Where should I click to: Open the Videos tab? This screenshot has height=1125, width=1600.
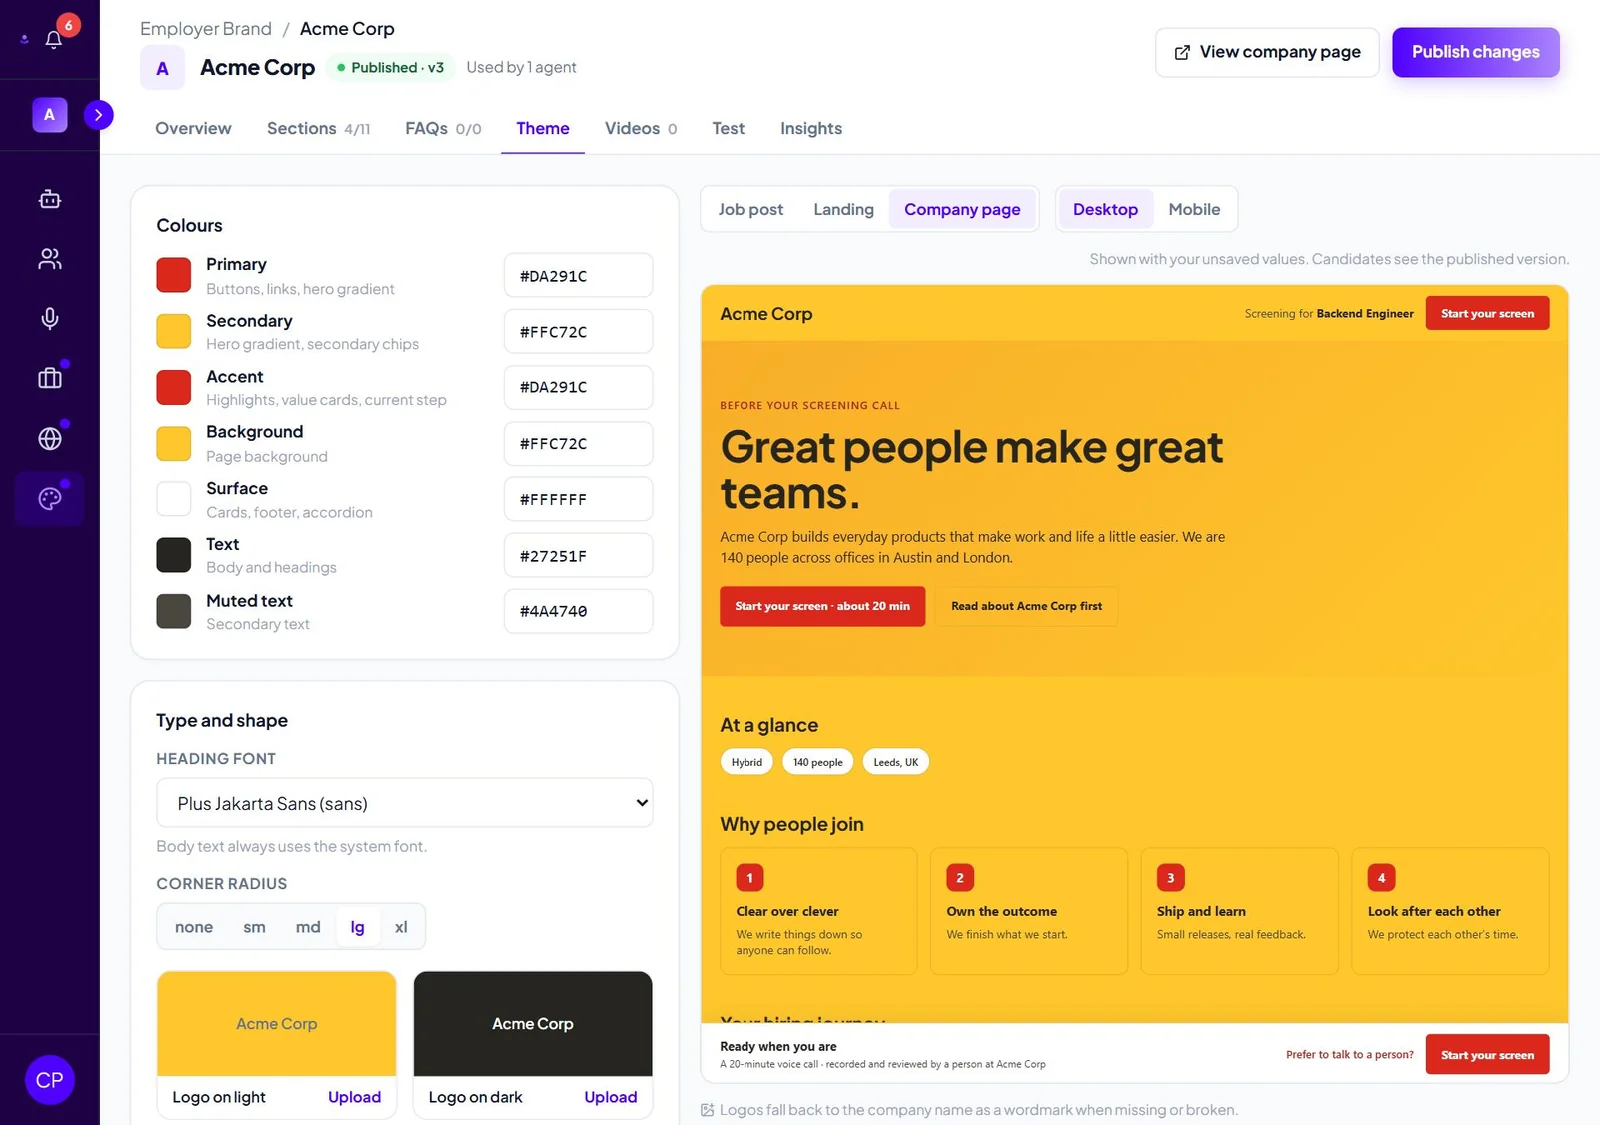(x=641, y=128)
